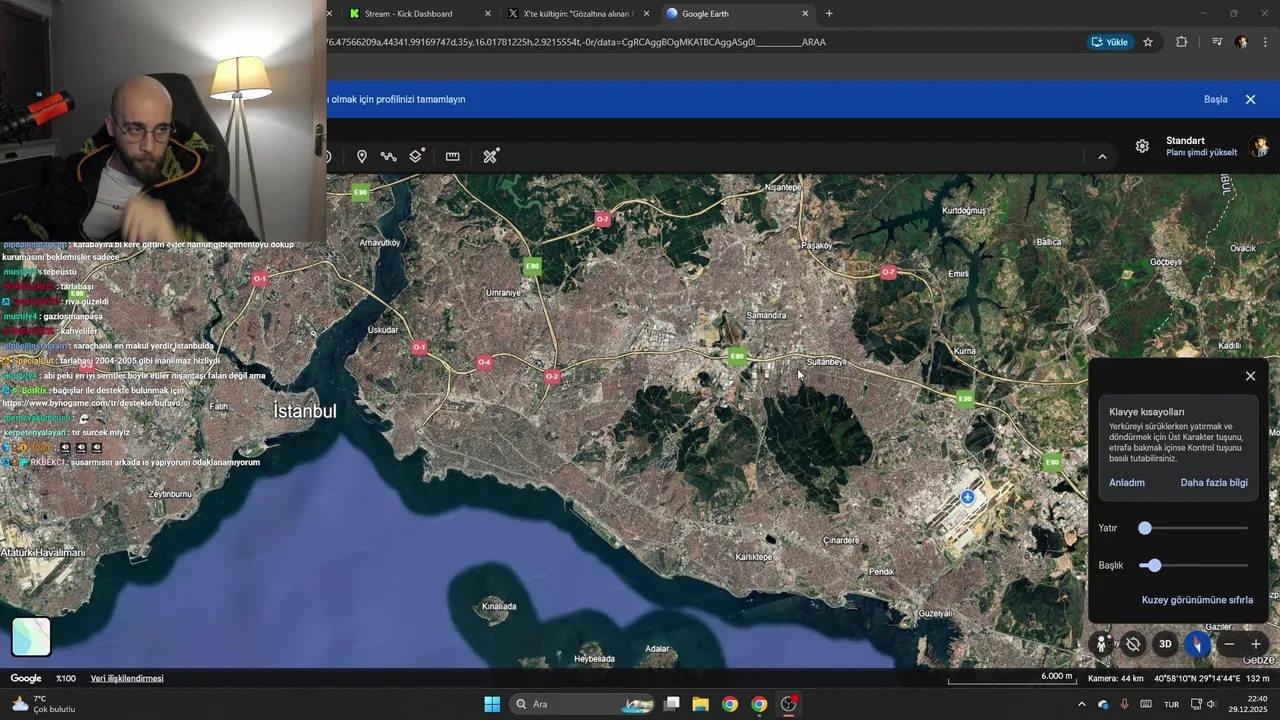Click the Yükle install app button
Image resolution: width=1280 pixels, height=720 pixels.
pos(1110,42)
